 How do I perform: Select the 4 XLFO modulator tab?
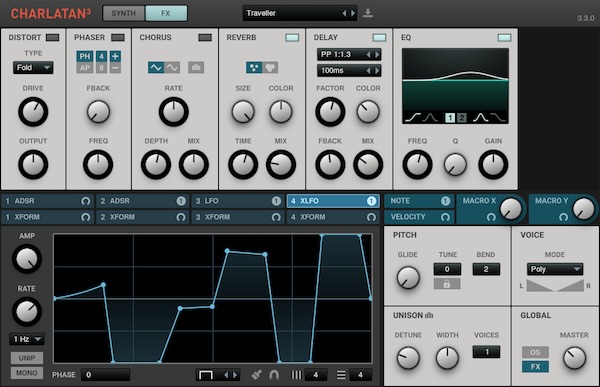pyautogui.click(x=333, y=201)
